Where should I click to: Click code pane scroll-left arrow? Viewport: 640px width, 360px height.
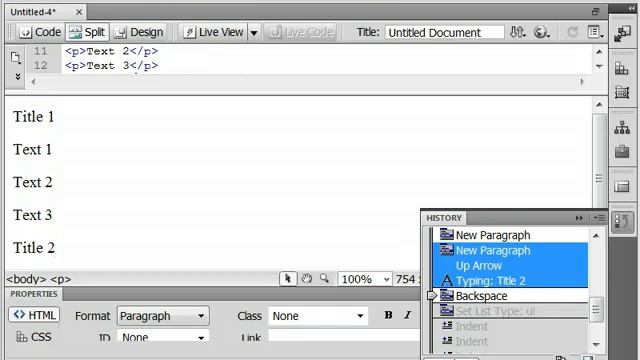click(x=33, y=82)
